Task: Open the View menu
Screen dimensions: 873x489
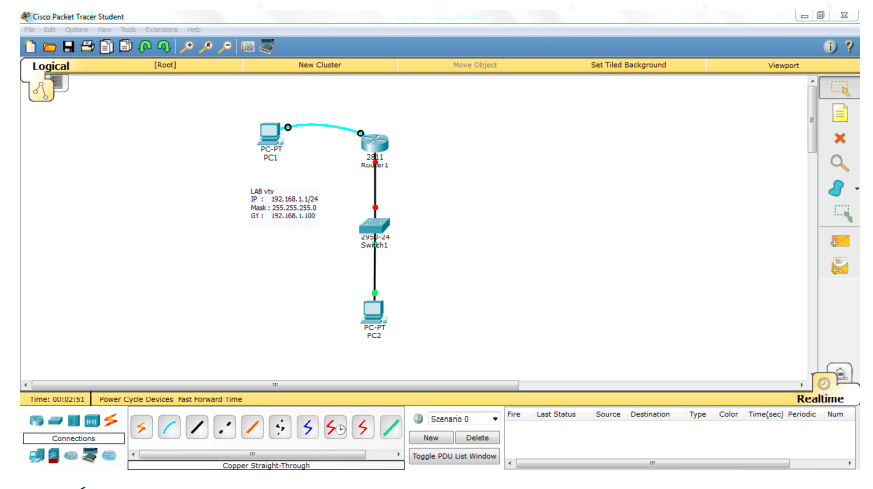Action: (104, 30)
